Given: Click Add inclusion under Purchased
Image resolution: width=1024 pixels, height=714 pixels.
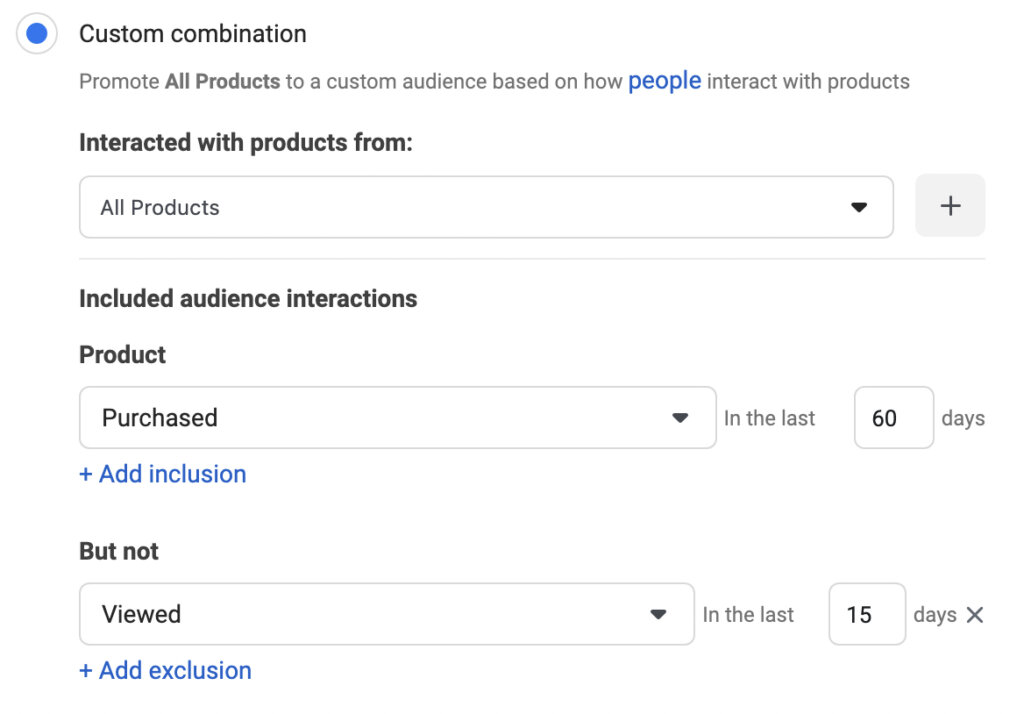Looking at the screenshot, I should tap(162, 474).
